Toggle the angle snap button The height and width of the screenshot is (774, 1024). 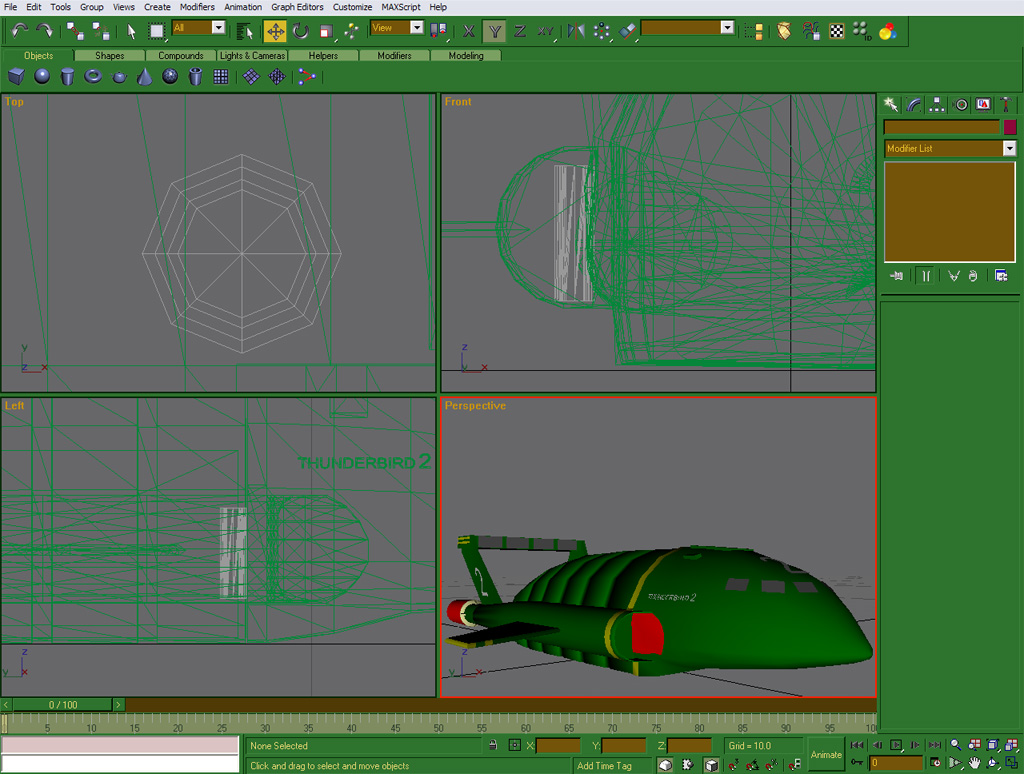(753, 764)
